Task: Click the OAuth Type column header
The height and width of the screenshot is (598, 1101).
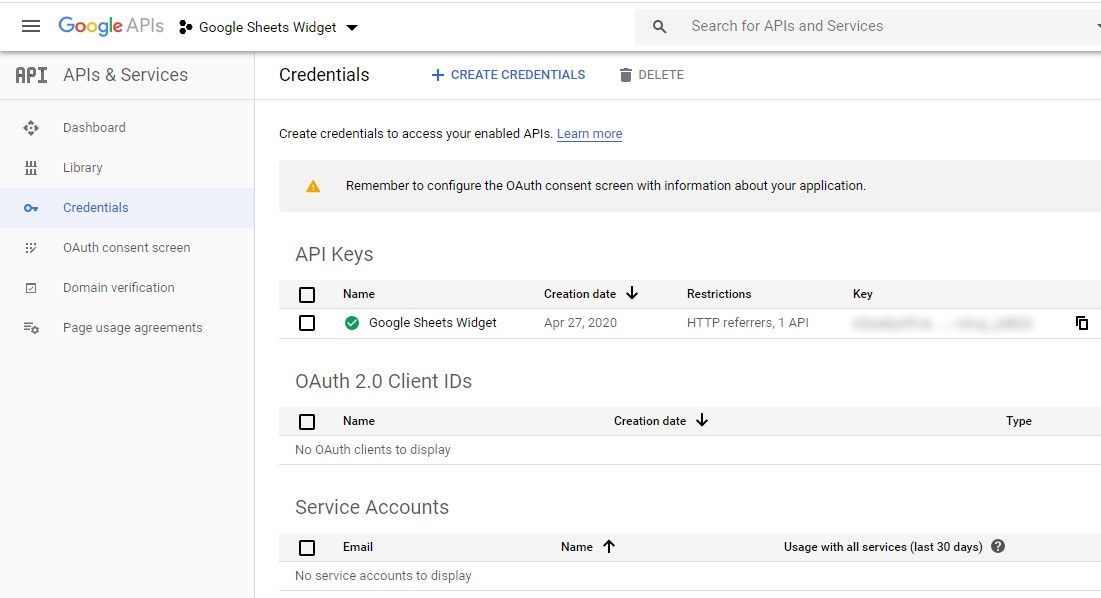Action: (x=1019, y=421)
